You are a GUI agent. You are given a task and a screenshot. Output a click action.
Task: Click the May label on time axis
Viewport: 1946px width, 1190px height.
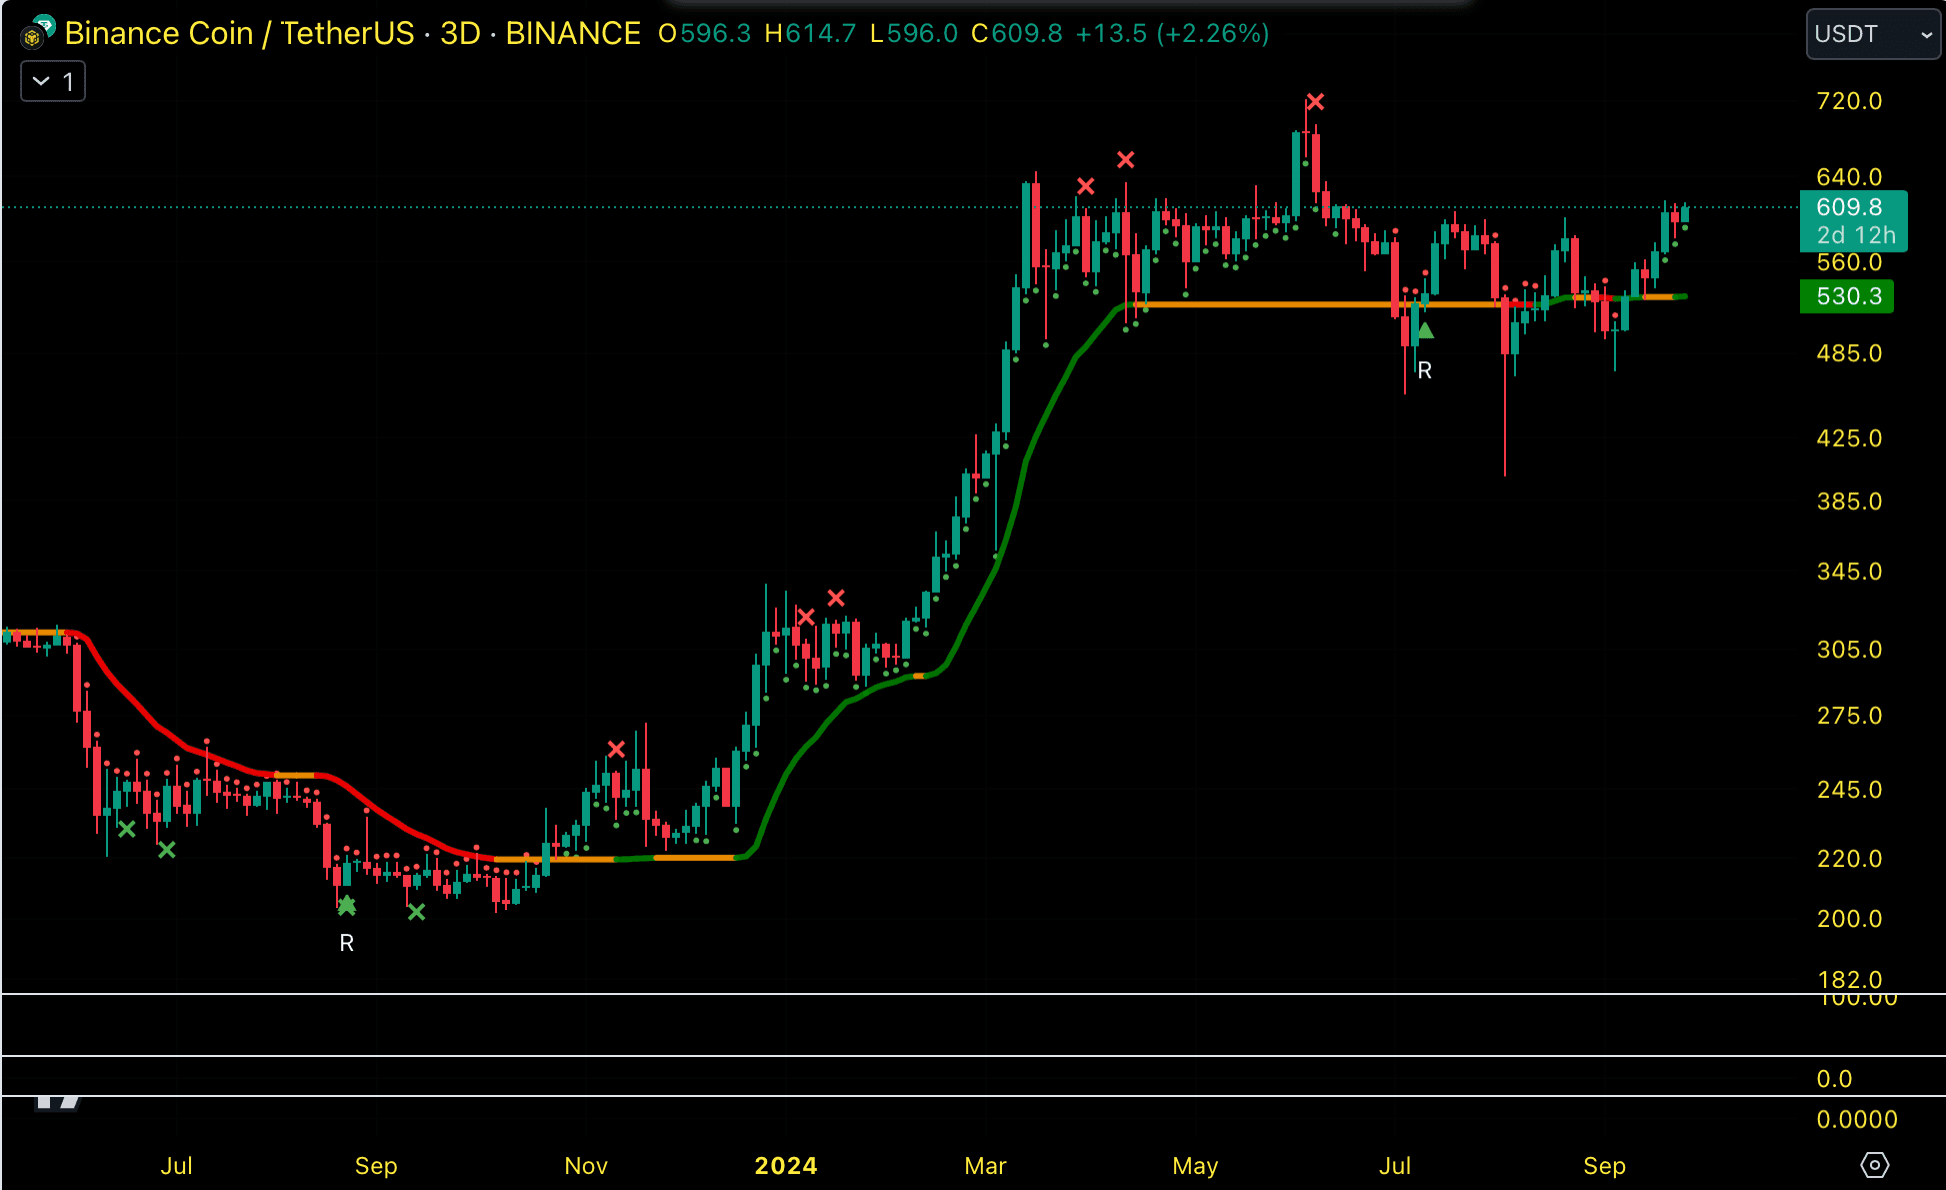[1195, 1166]
